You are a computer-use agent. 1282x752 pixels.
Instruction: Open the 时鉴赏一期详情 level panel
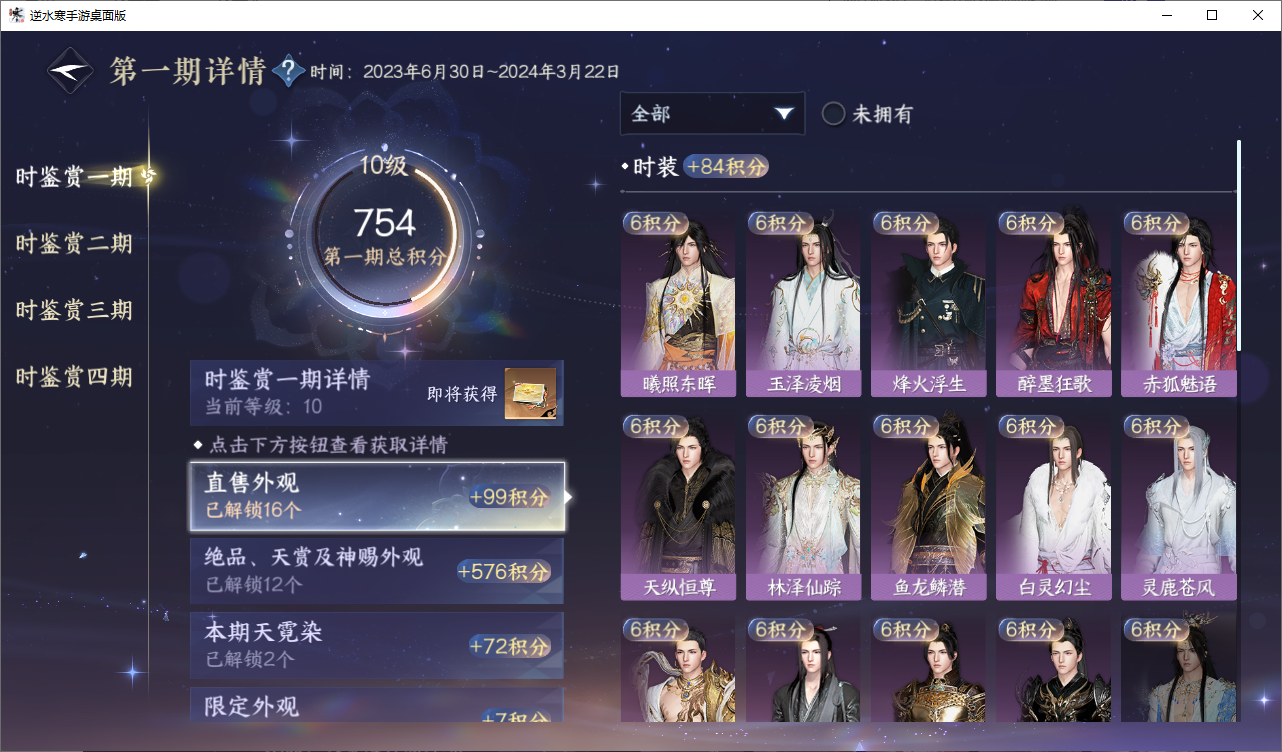377,393
